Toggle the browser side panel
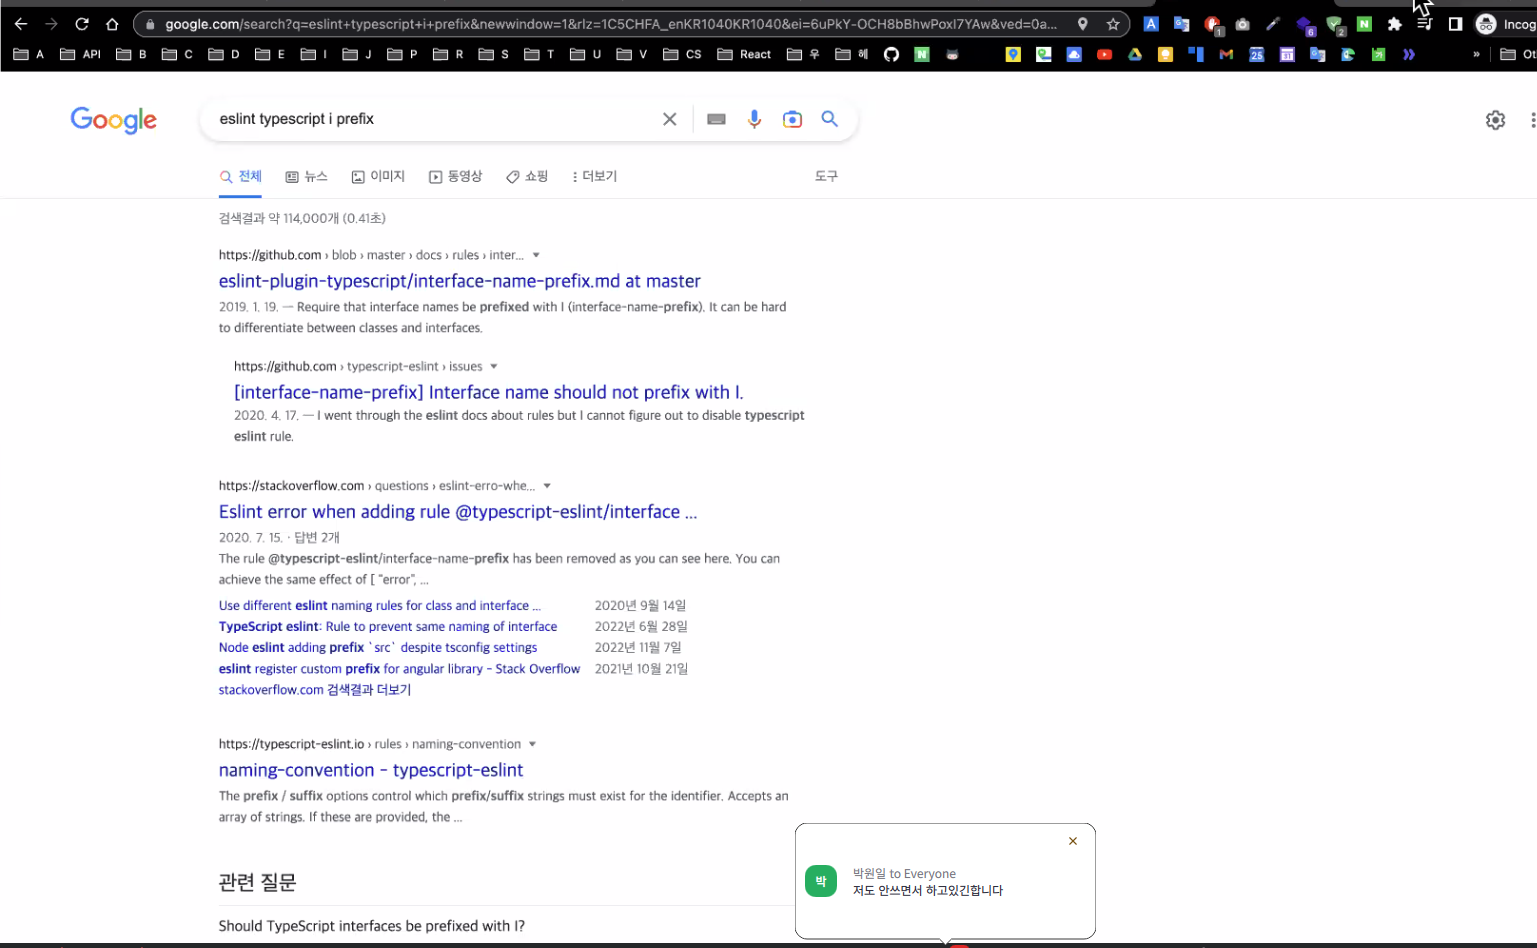The image size is (1537, 948). coord(1455,24)
